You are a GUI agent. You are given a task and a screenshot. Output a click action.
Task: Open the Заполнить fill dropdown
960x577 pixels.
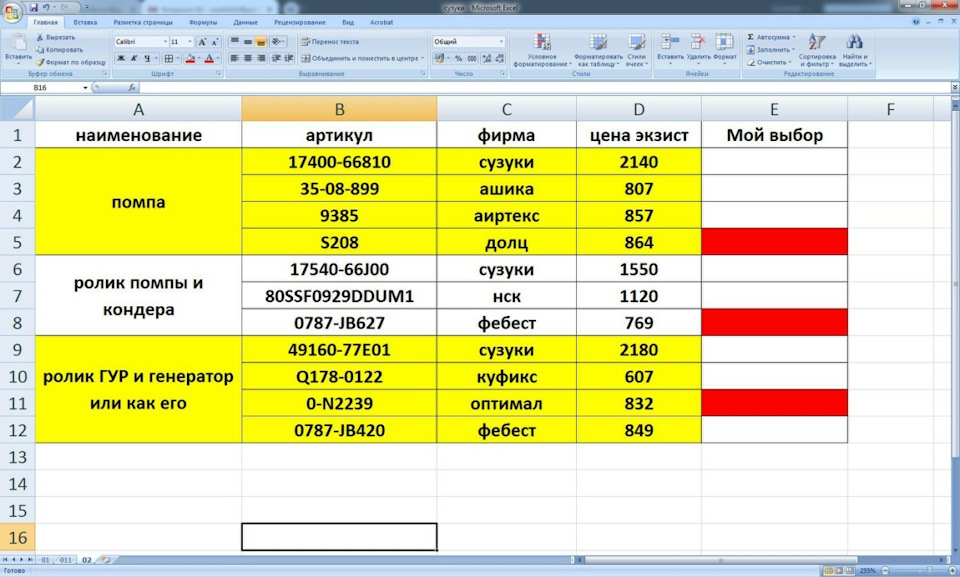click(793, 50)
